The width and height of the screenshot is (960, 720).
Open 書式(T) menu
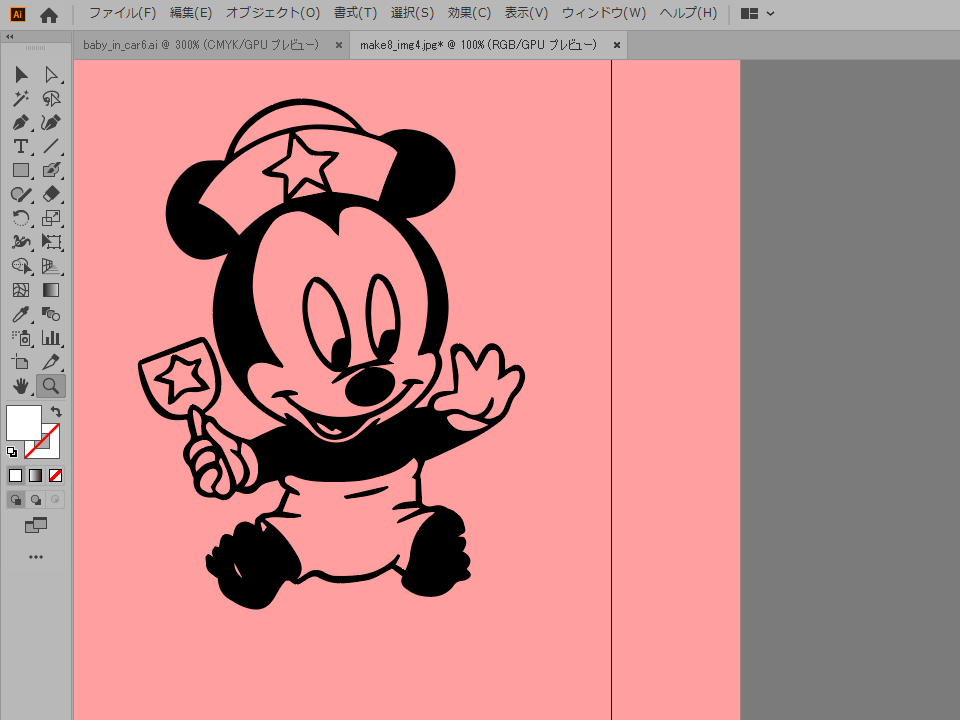[355, 13]
